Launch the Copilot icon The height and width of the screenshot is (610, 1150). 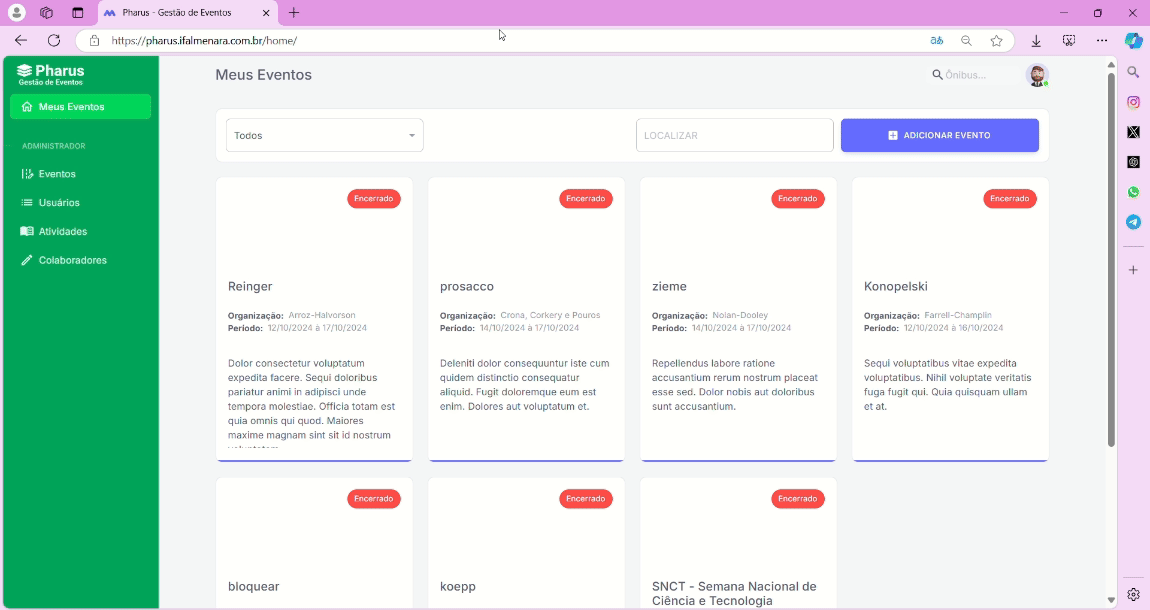pos(1133,41)
